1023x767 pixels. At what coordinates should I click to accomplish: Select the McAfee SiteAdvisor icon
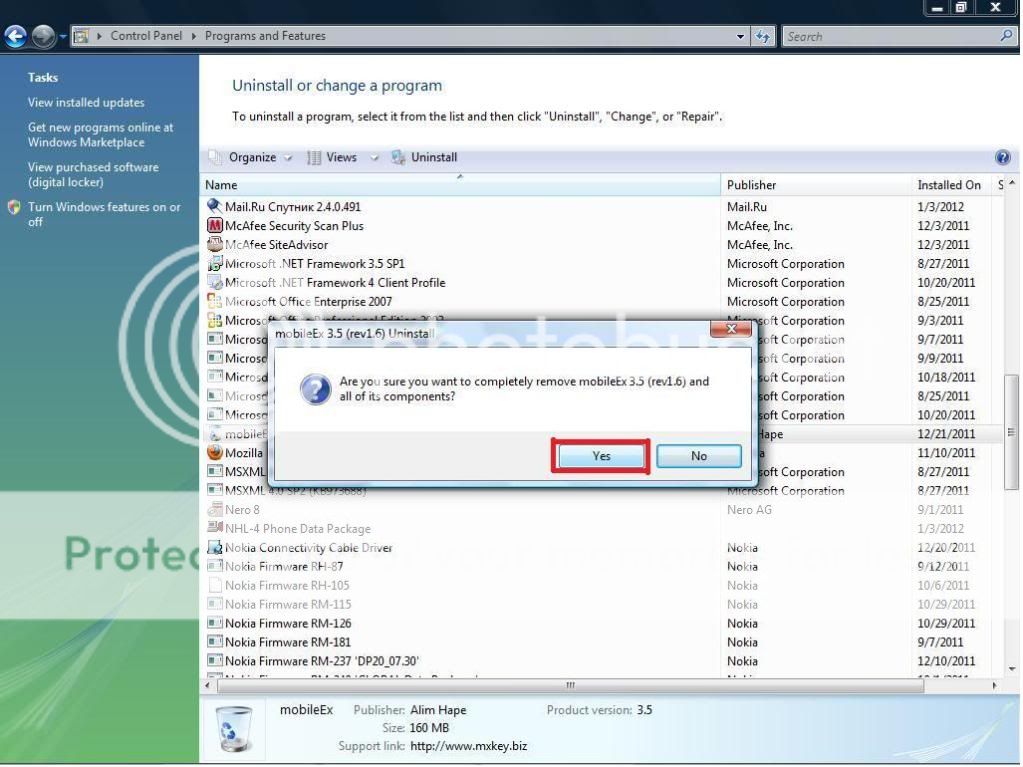point(214,245)
